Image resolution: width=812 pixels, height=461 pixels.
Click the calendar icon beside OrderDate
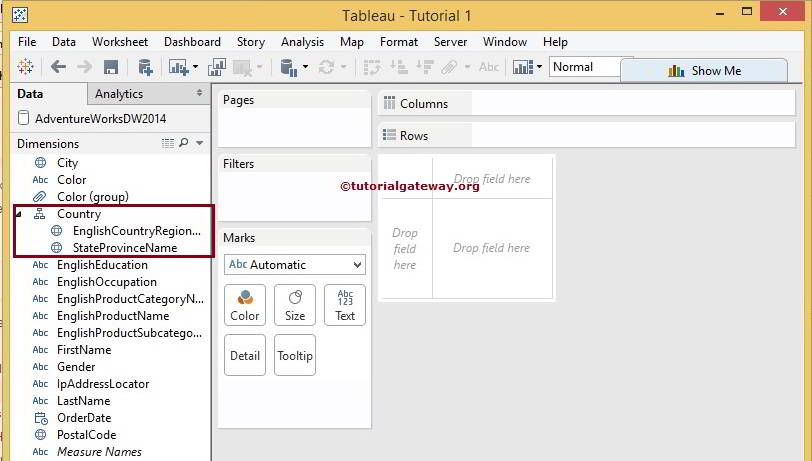[40, 417]
